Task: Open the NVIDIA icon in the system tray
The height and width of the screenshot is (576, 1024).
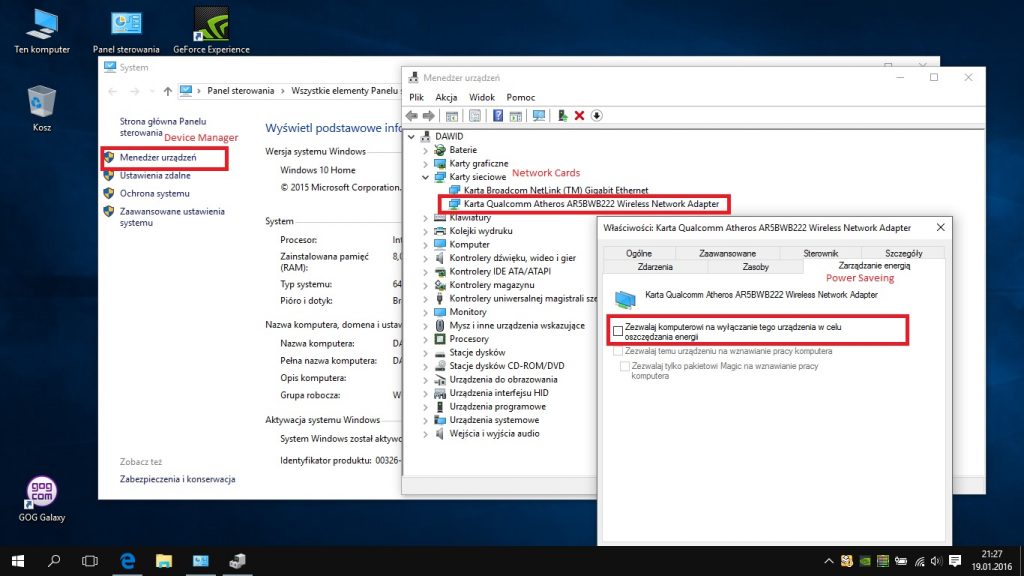Action: tap(866, 561)
